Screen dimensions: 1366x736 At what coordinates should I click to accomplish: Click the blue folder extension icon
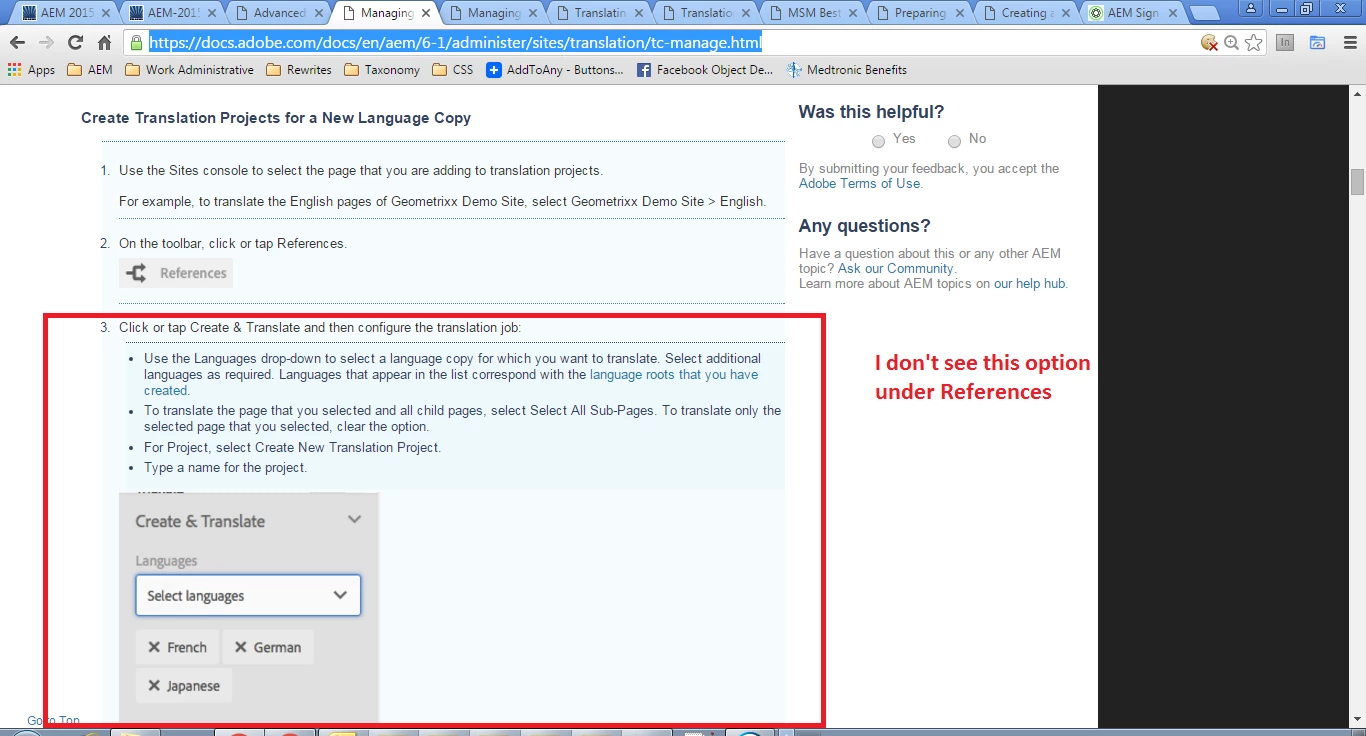coord(1318,43)
